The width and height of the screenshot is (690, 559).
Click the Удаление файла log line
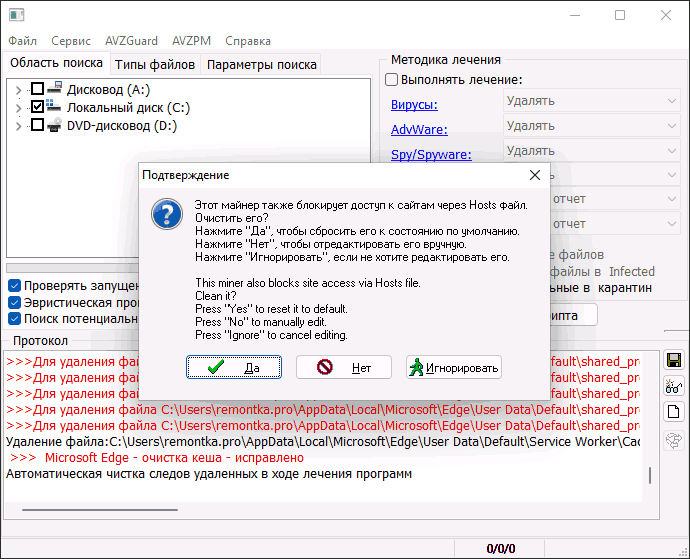323,442
